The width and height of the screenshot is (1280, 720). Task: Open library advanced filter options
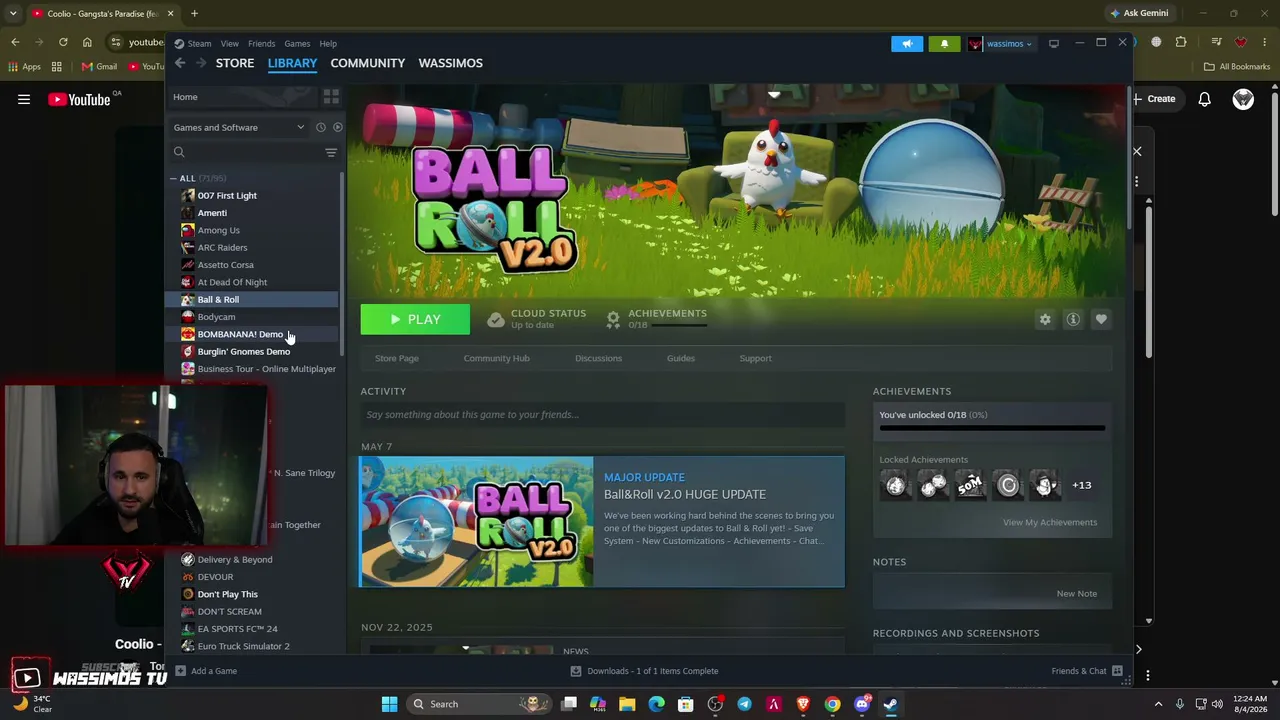click(331, 152)
